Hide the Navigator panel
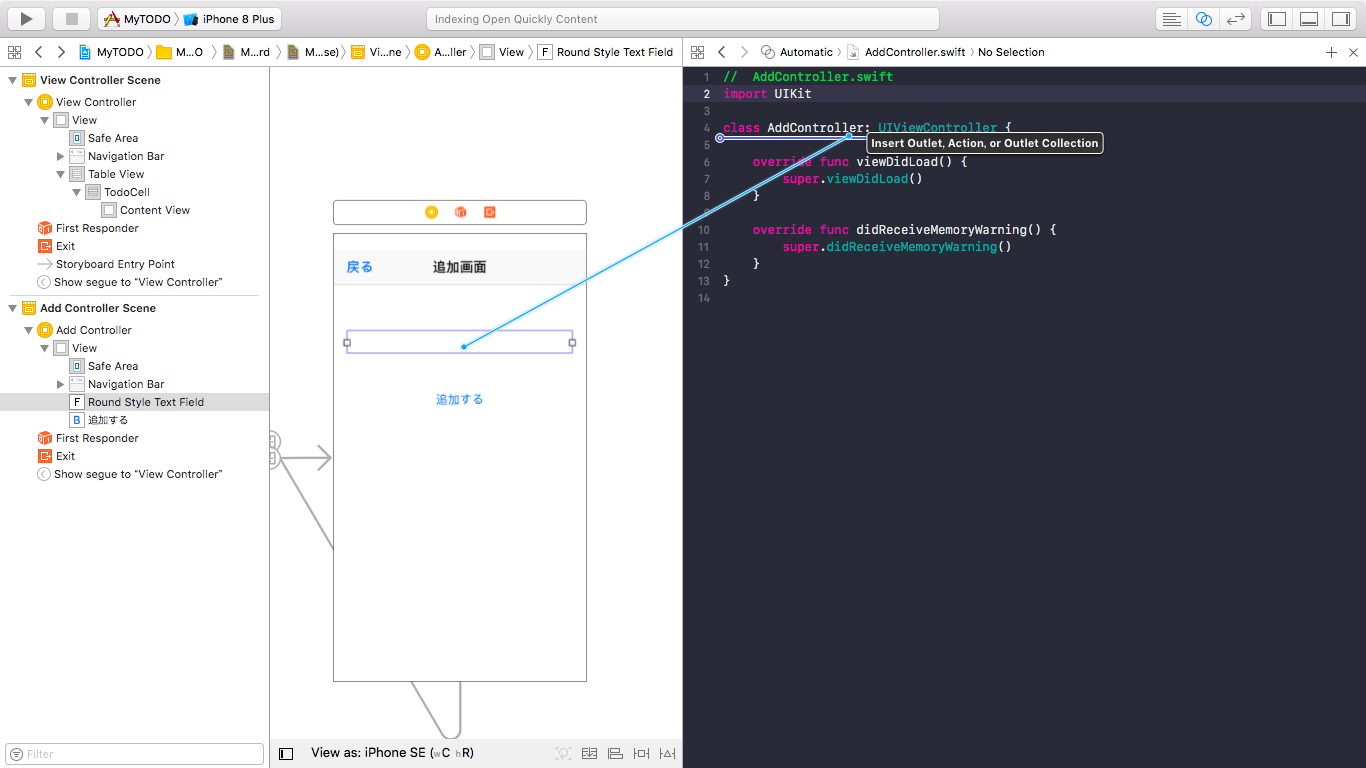 (x=1276, y=18)
